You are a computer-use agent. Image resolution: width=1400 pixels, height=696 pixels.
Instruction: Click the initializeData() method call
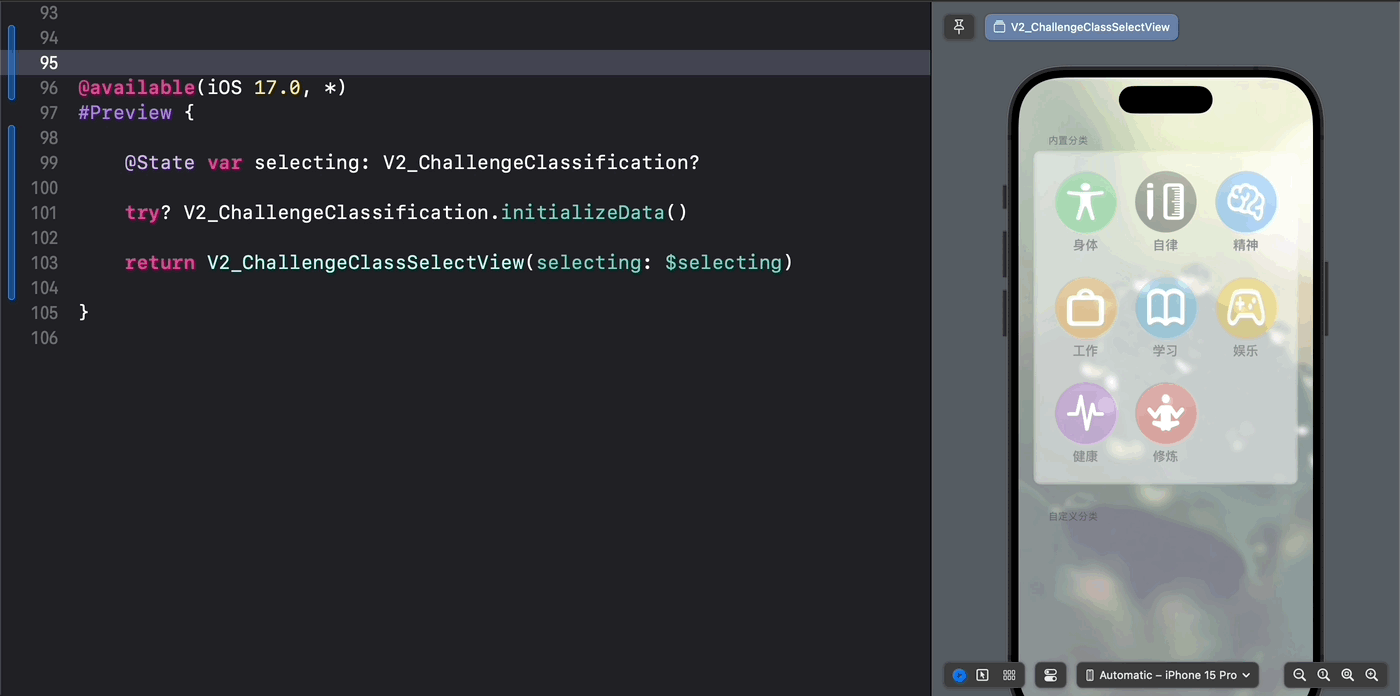594,213
